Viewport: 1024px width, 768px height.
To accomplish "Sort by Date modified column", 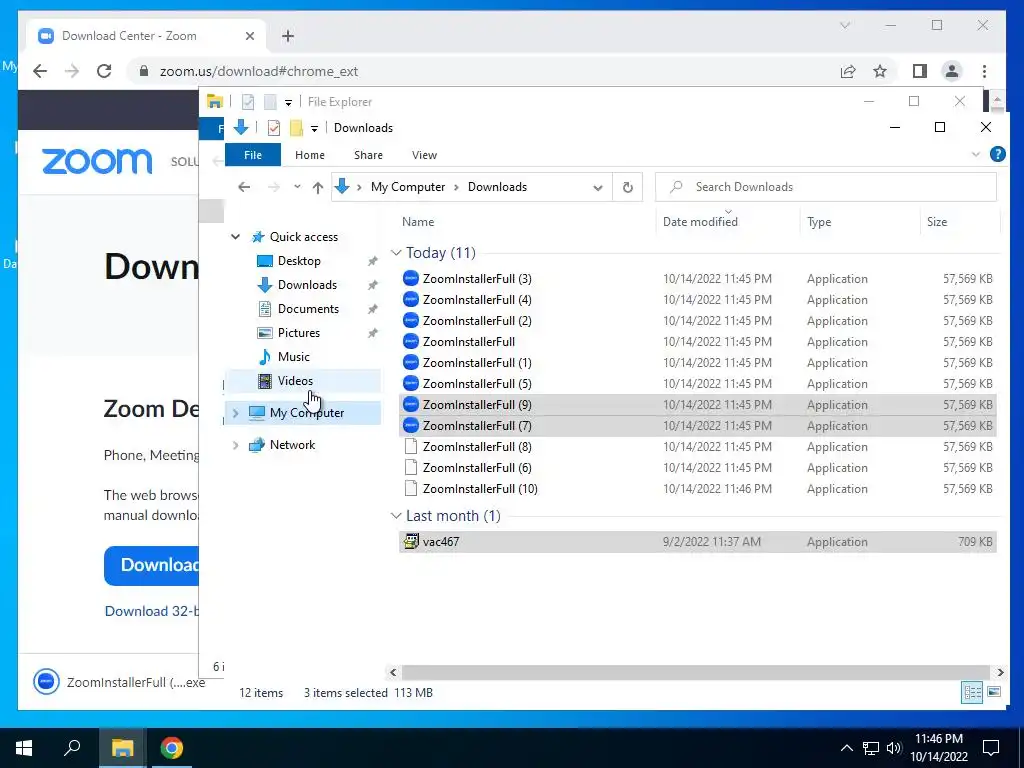I will (x=700, y=221).
